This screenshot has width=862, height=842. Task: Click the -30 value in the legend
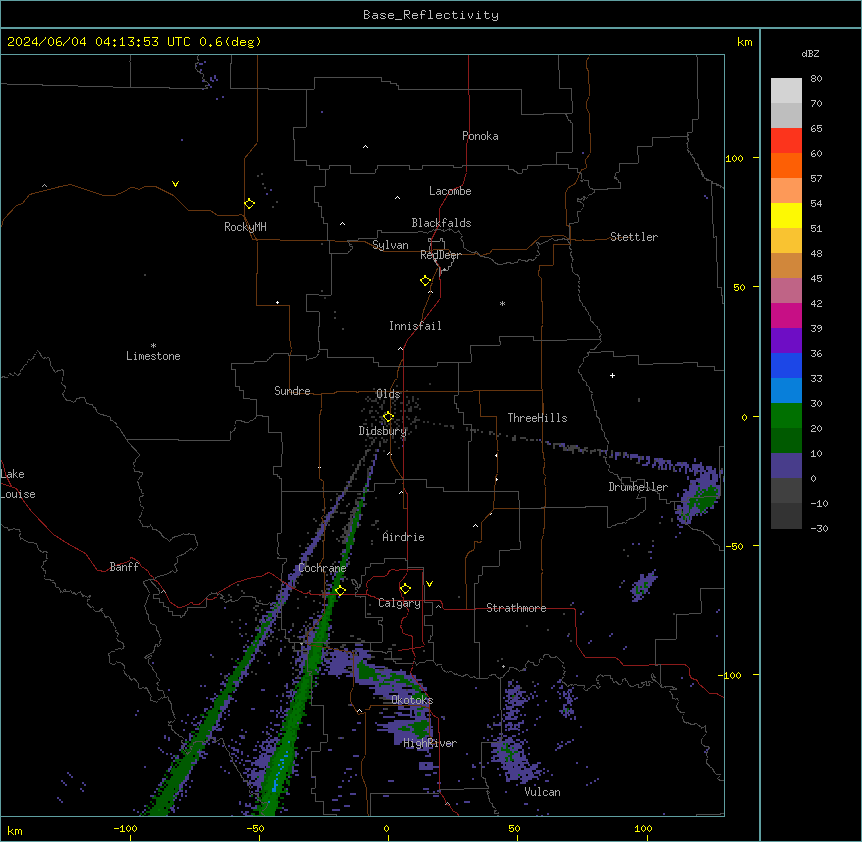pyautogui.click(x=819, y=528)
